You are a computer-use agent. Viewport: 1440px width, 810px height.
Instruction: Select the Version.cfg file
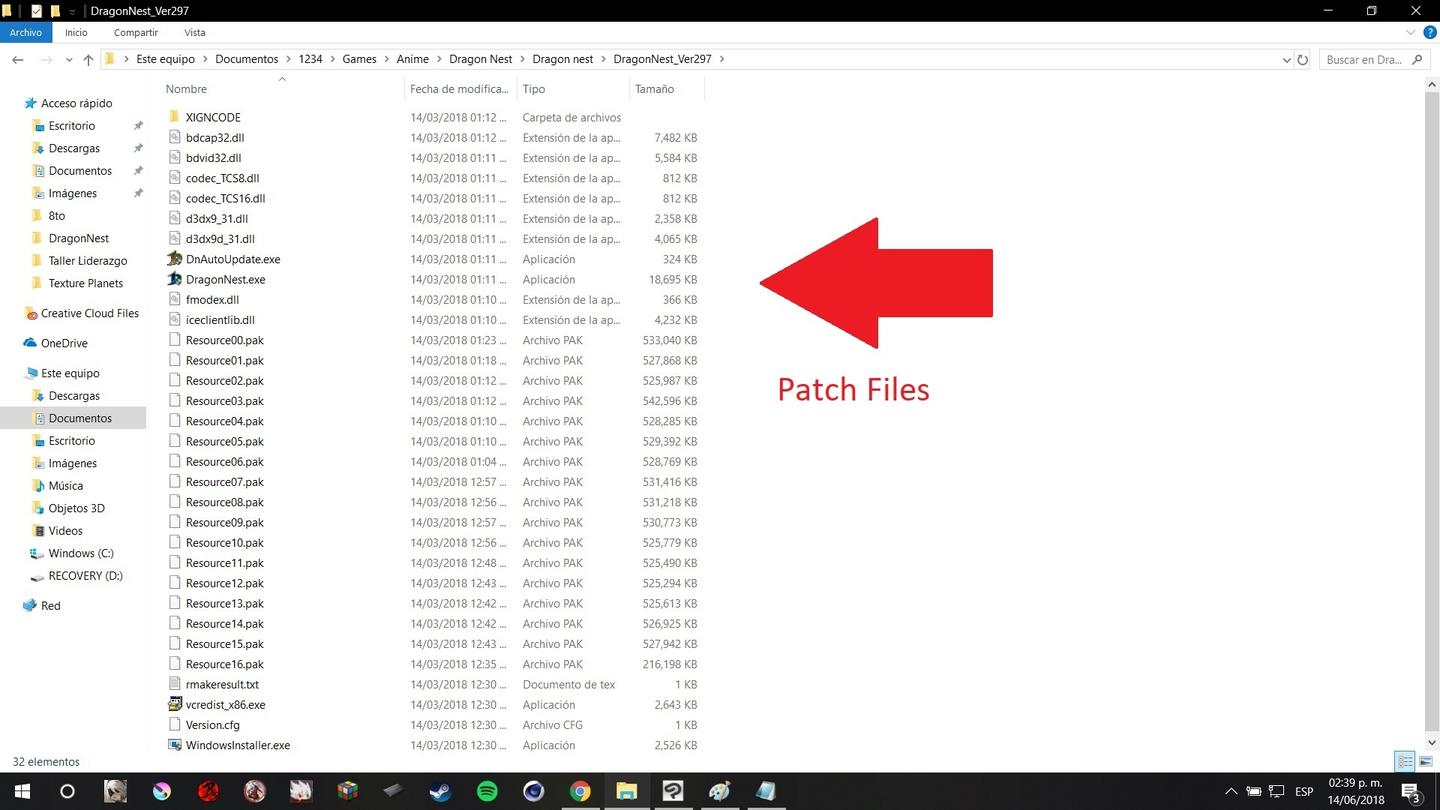click(x=213, y=725)
